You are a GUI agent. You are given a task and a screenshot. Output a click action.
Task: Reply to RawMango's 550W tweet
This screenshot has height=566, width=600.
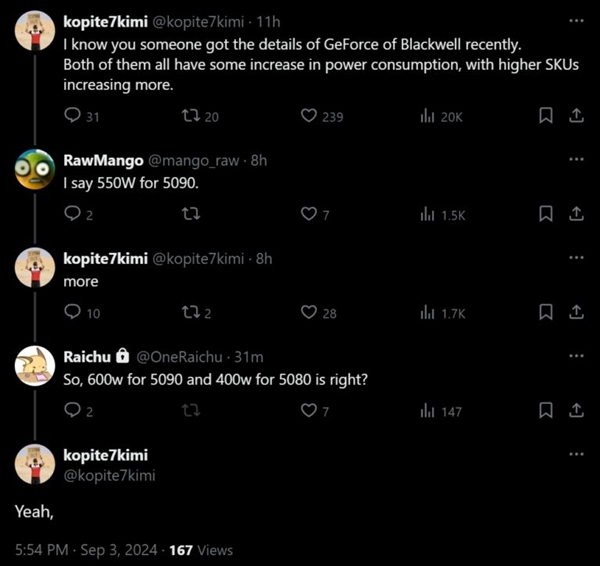click(x=72, y=213)
